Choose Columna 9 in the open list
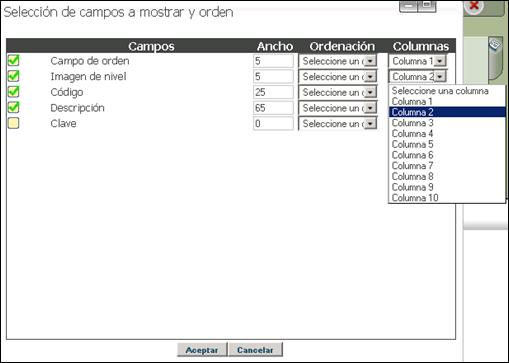The height and width of the screenshot is (363, 509). [447, 187]
